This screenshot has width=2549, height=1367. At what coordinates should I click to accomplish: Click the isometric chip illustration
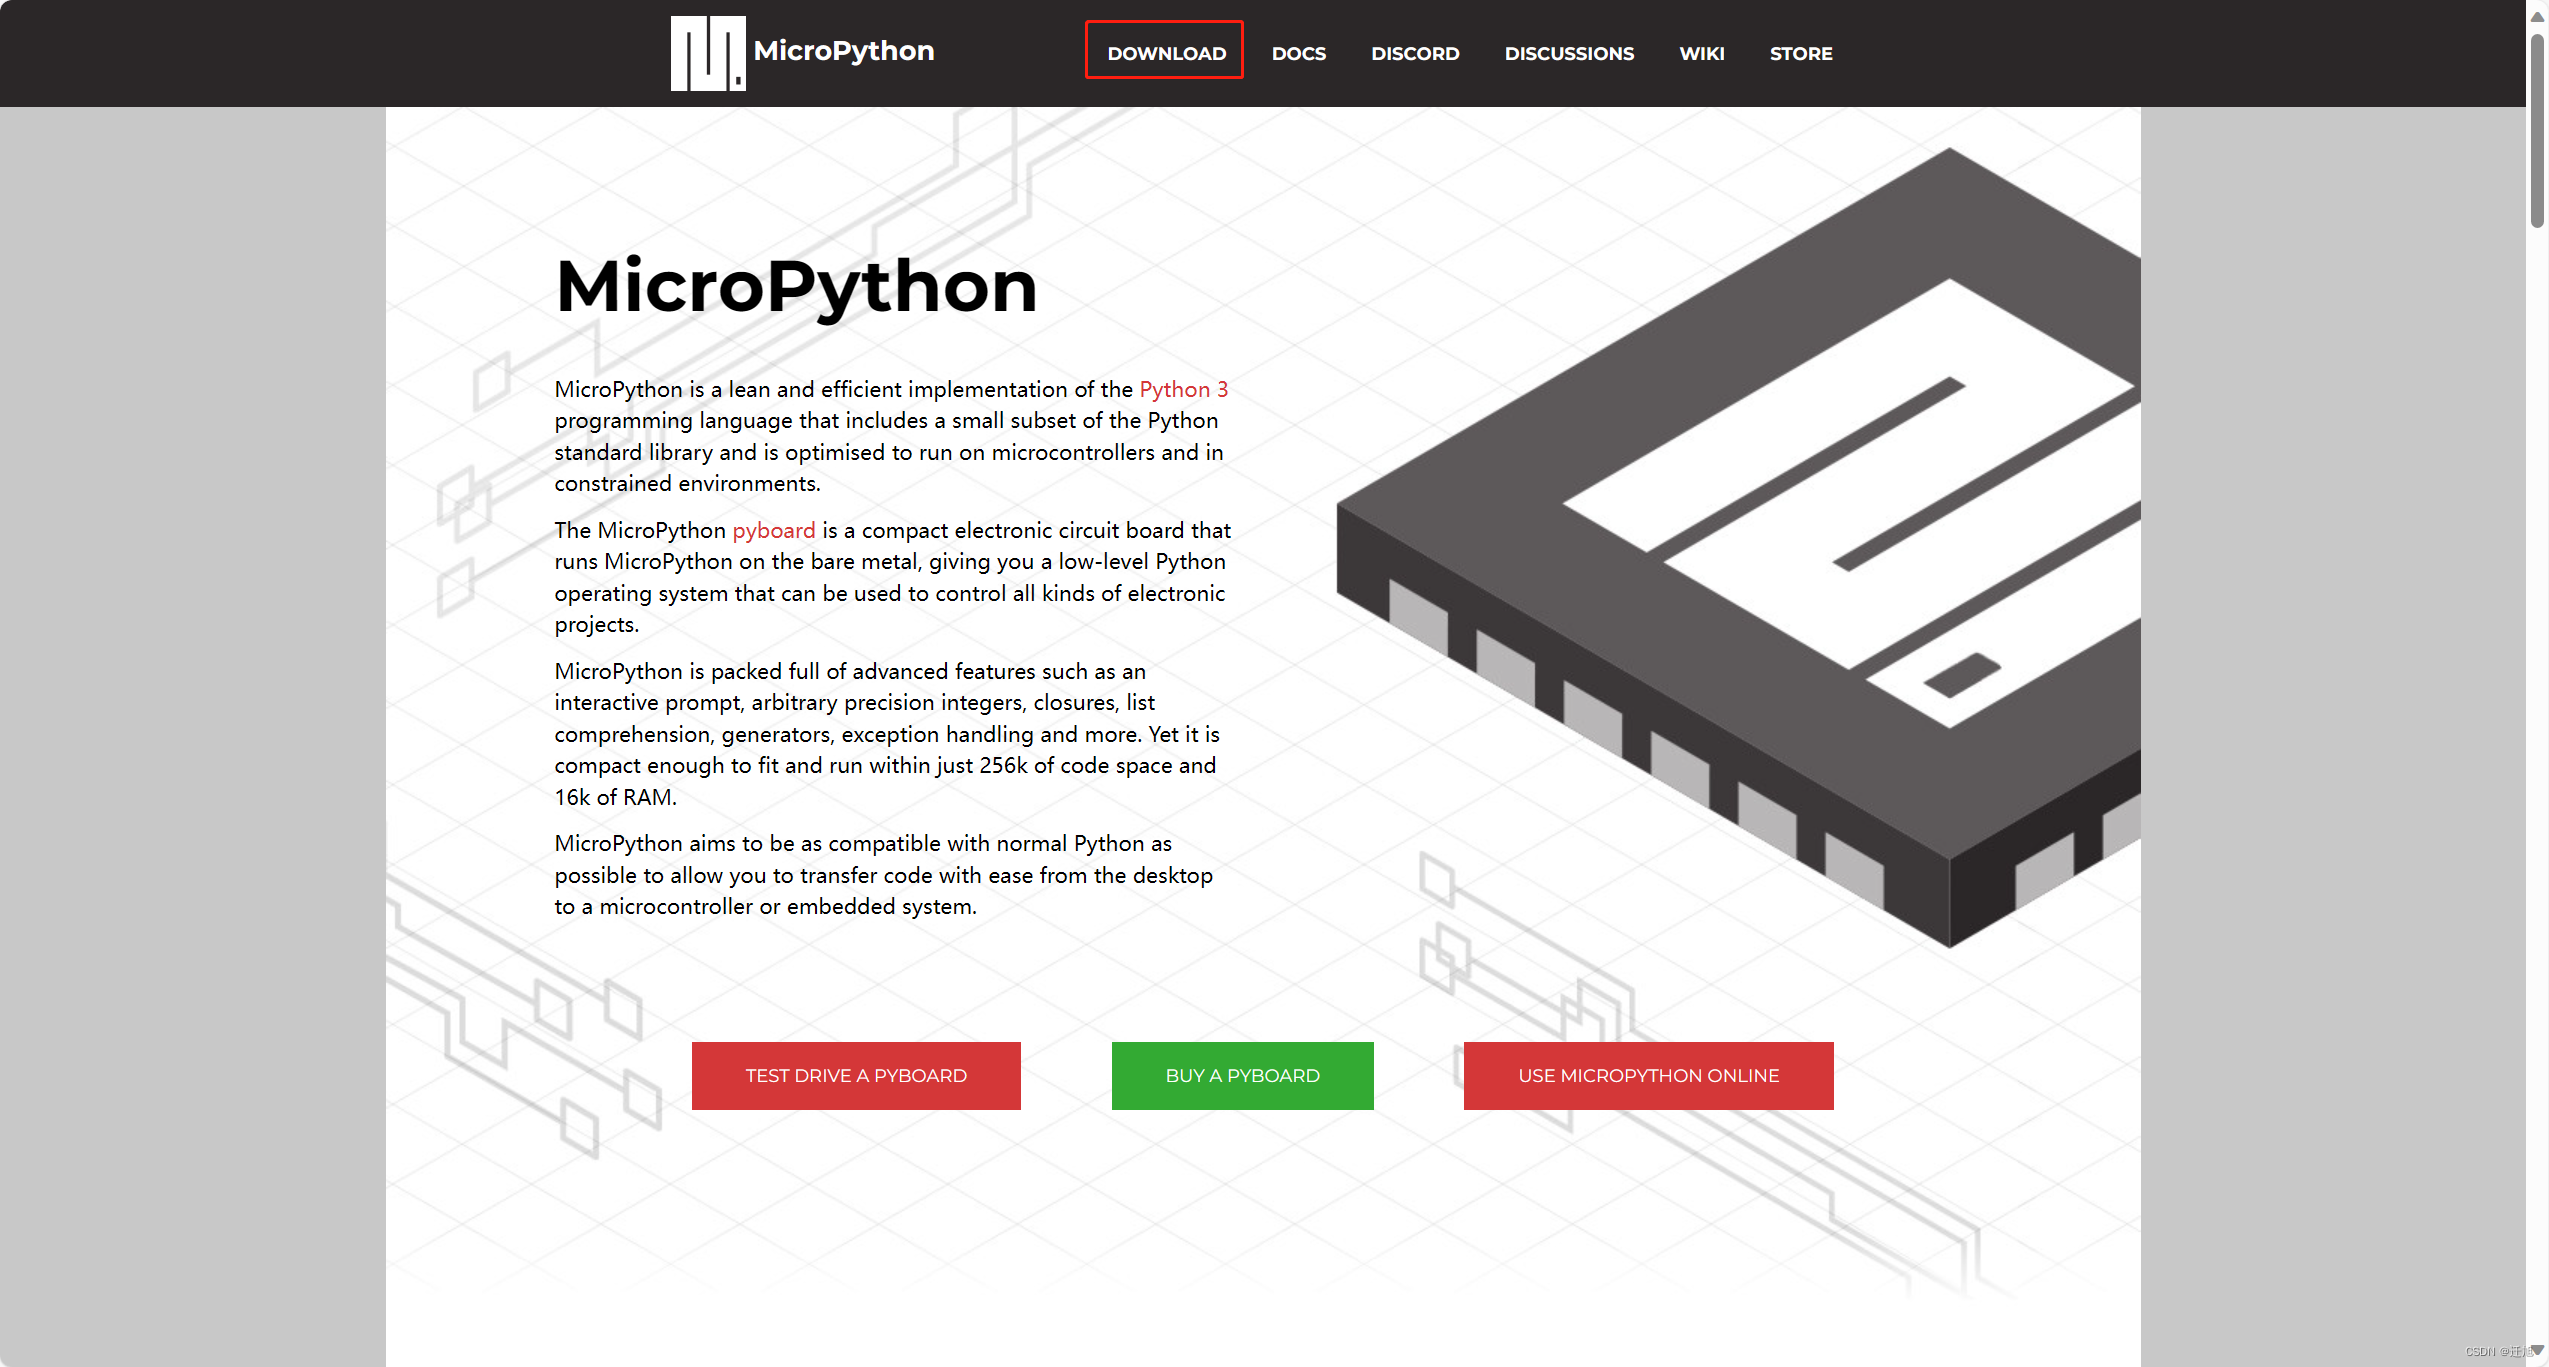click(1739, 547)
